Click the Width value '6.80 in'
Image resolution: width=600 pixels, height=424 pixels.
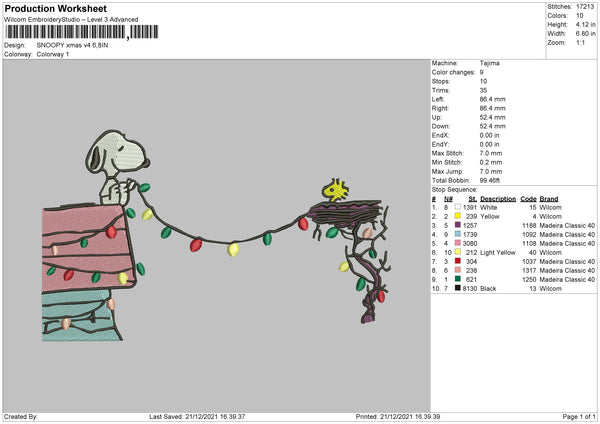pyautogui.click(x=585, y=34)
